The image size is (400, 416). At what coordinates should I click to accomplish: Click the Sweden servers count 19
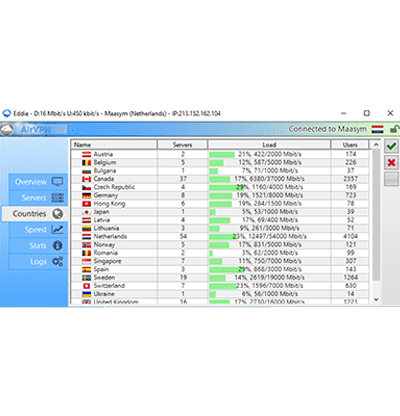[183, 277]
